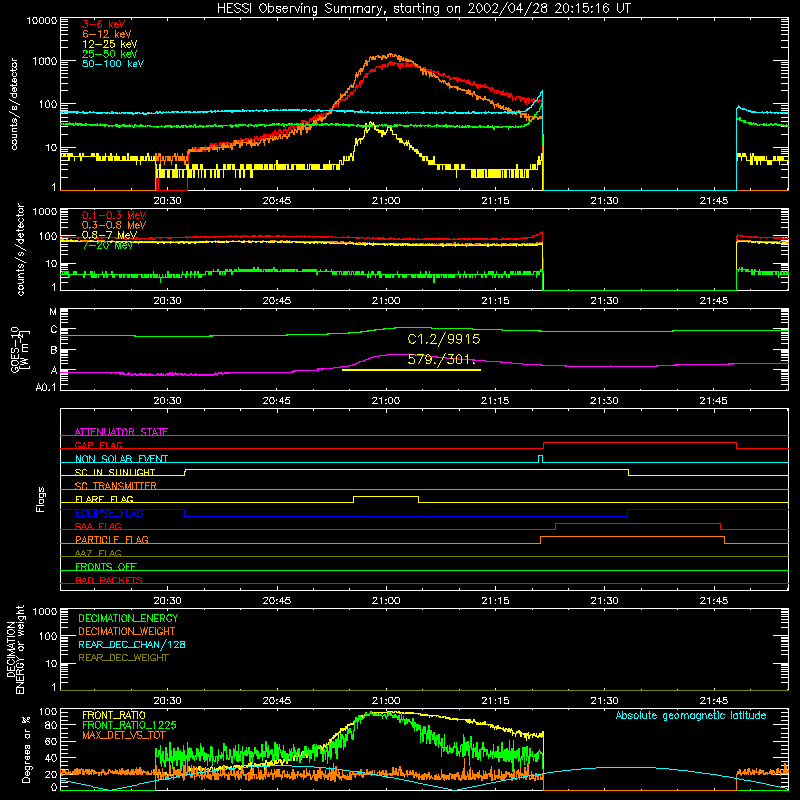Click the NON_SOLAR_EVENT pulse marker
This screenshot has height=800, width=800.
tap(541, 459)
